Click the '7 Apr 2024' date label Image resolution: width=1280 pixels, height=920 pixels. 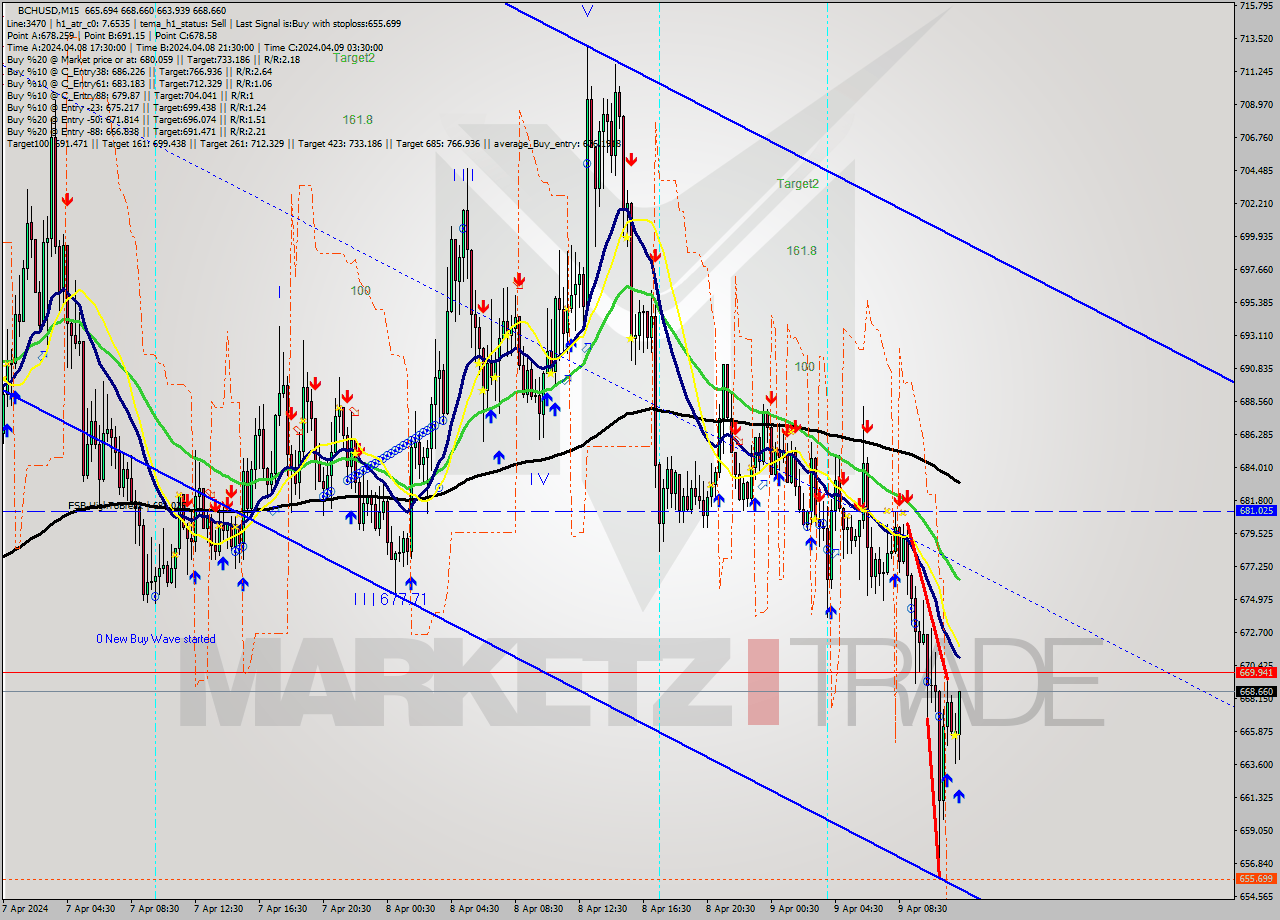[x=26, y=909]
